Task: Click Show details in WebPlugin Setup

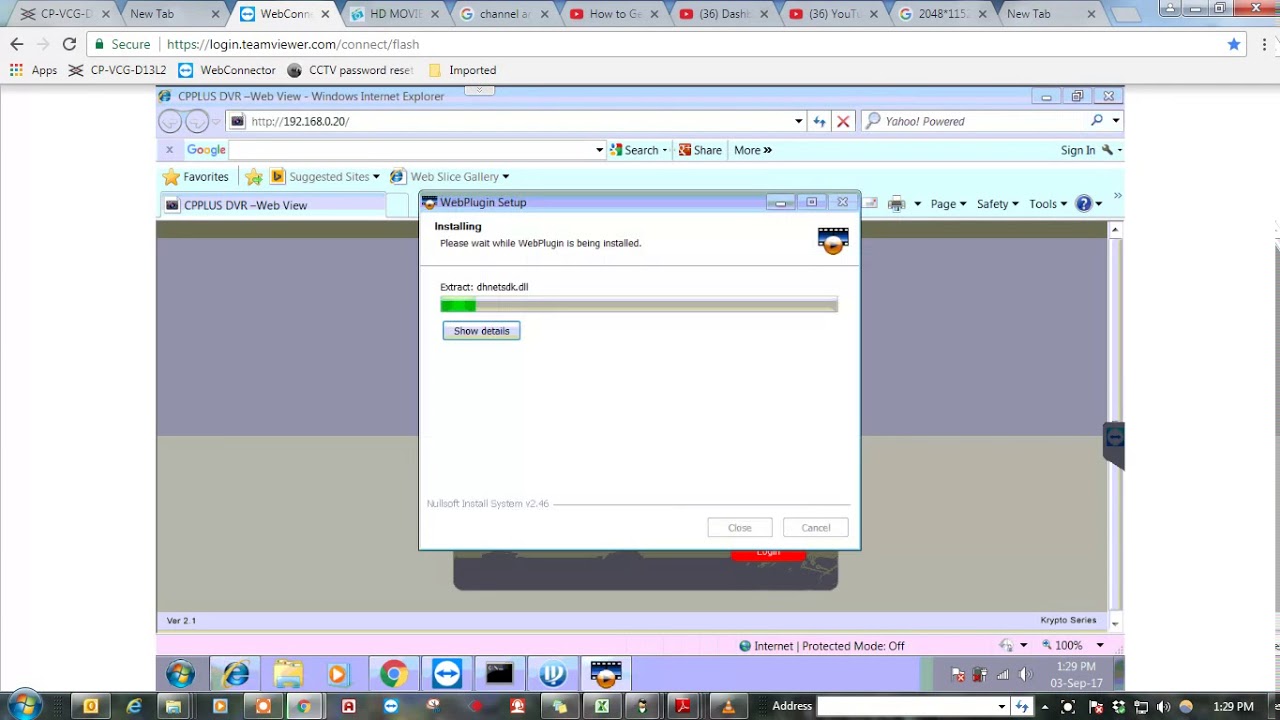Action: pos(481,331)
